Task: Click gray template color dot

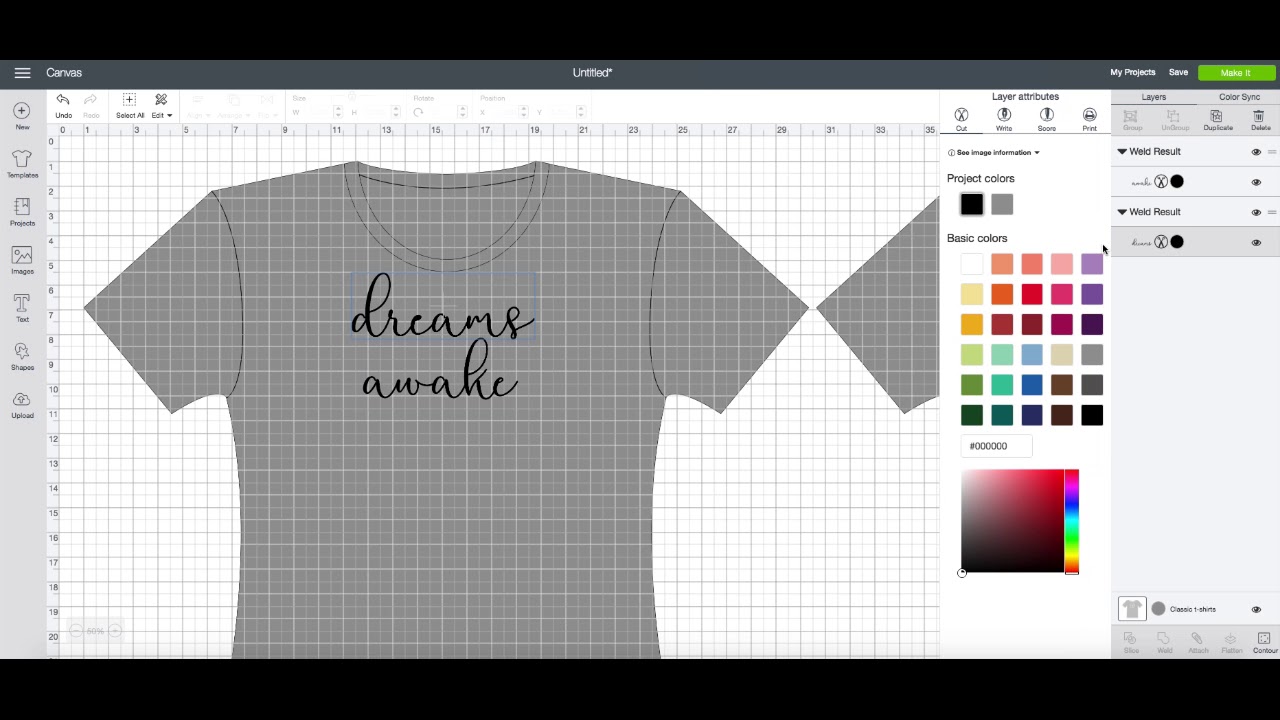Action: click(1158, 609)
